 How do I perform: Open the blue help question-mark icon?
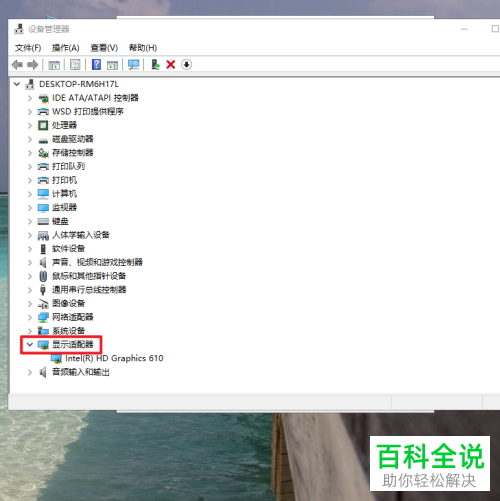[x=96, y=64]
